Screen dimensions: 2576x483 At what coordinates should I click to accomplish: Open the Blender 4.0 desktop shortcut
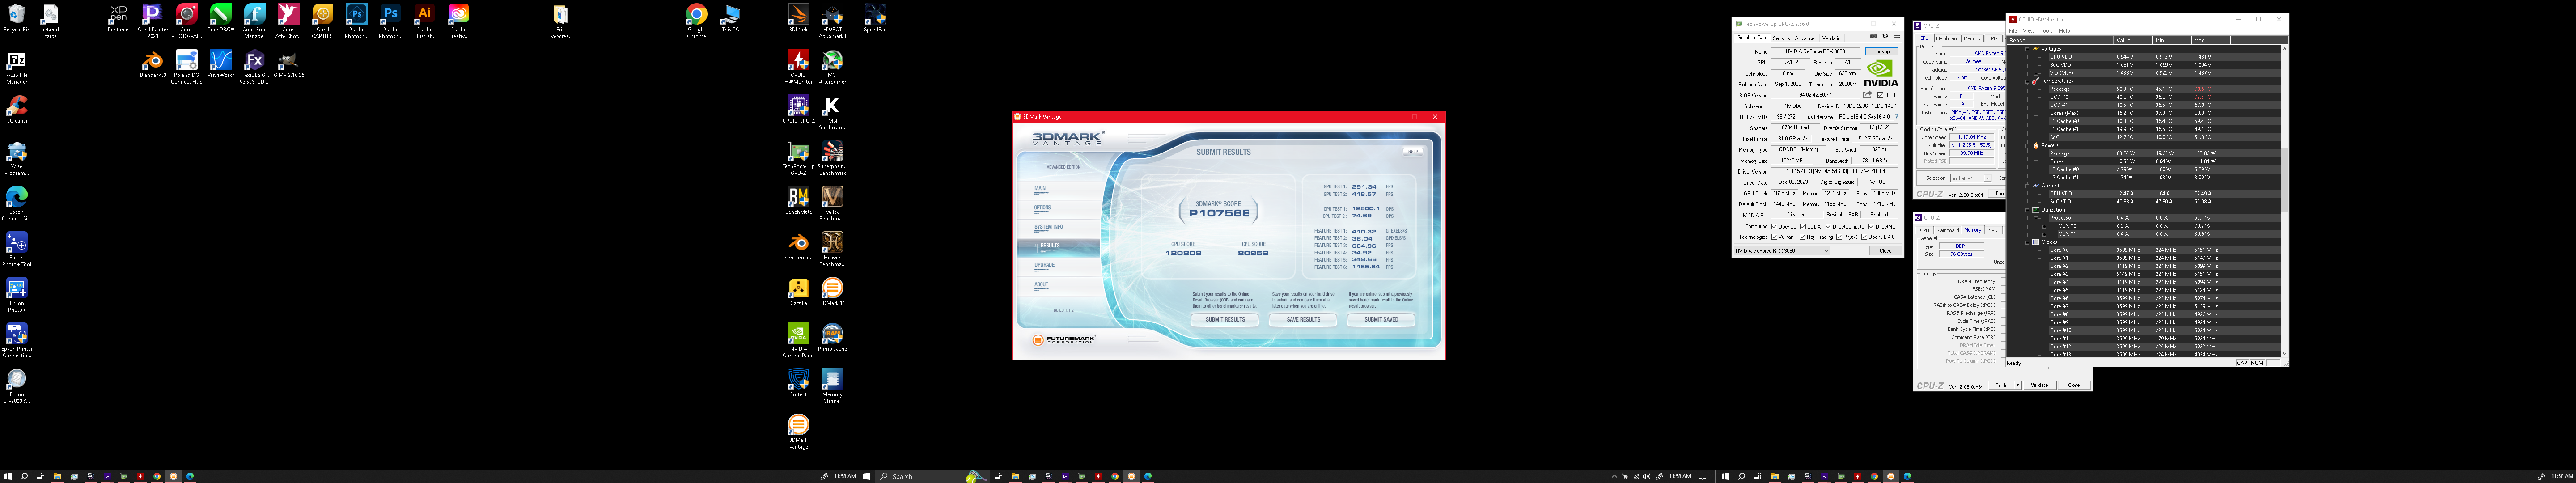tap(152, 65)
